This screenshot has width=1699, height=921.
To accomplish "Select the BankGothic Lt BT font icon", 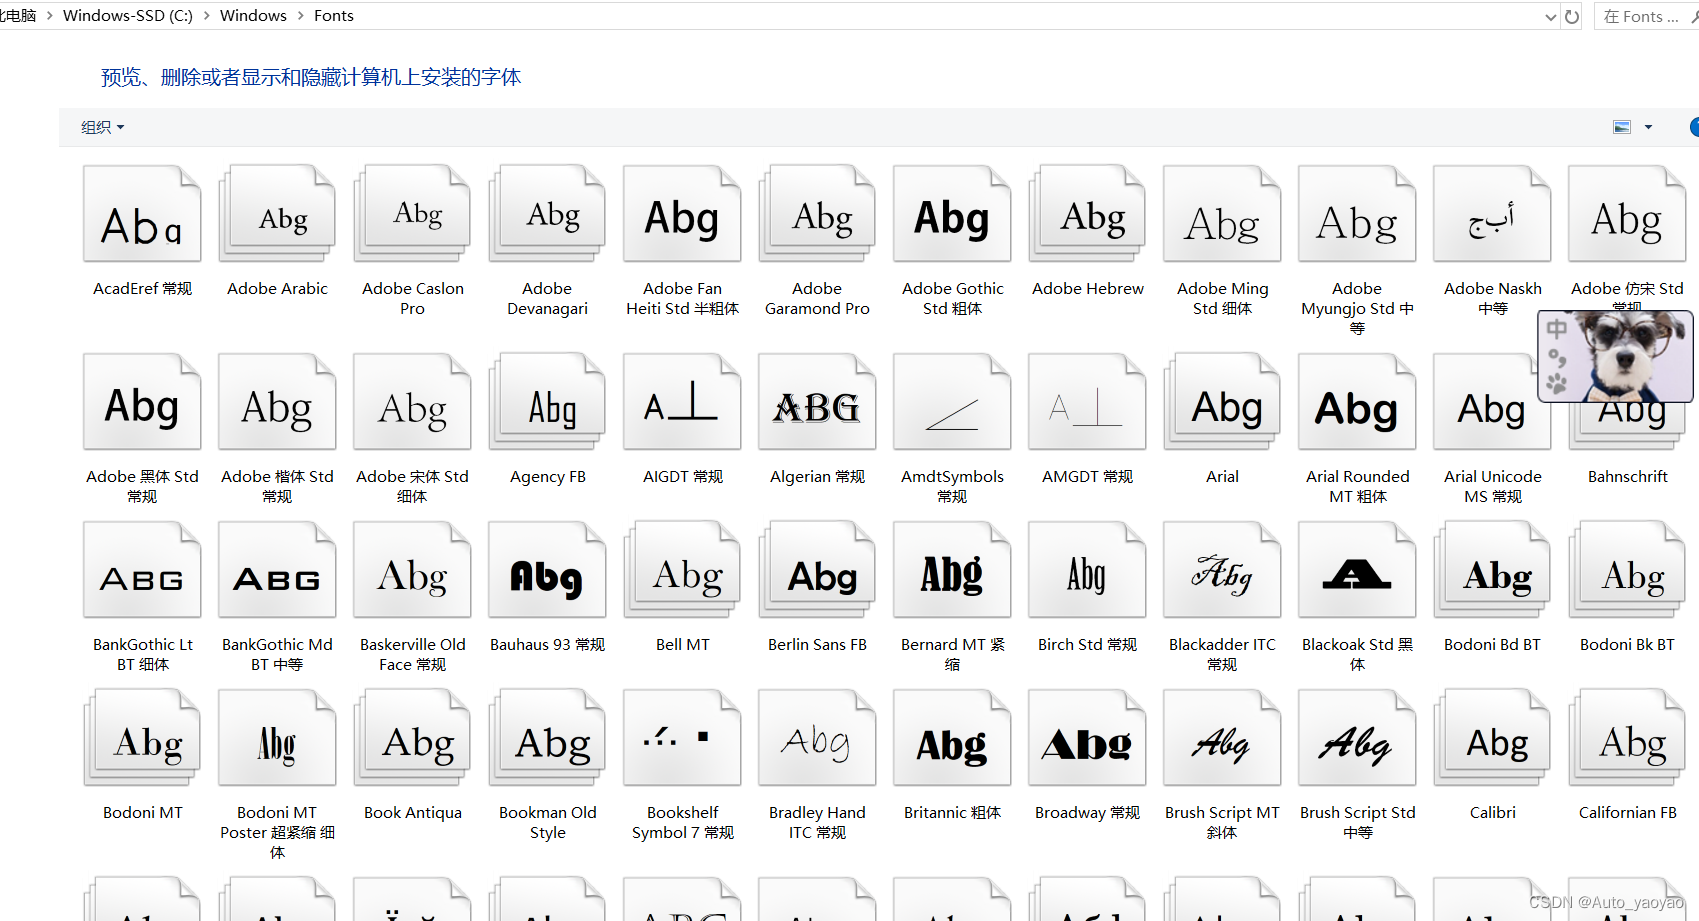I will click(142, 570).
